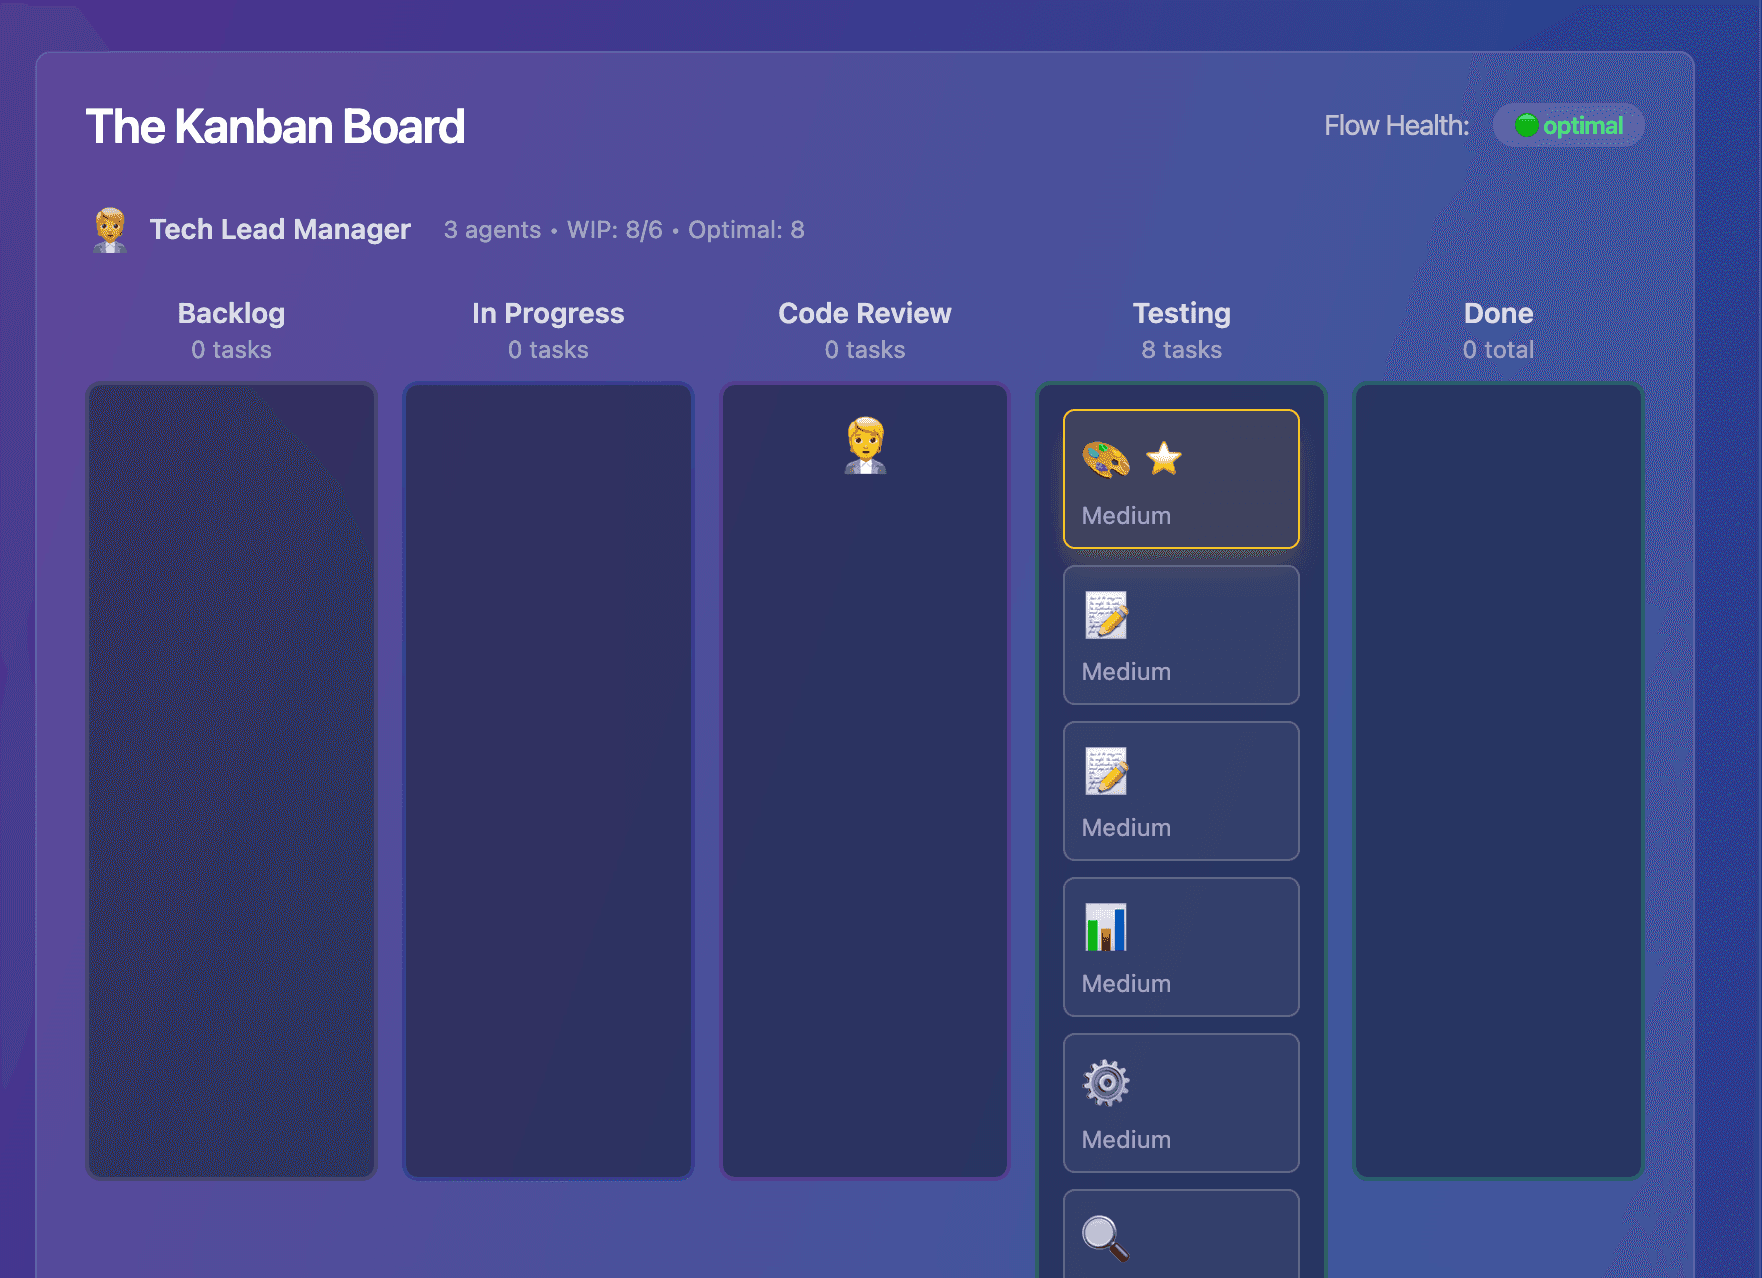Toggle the green status dot next to optimal

(x=1527, y=126)
